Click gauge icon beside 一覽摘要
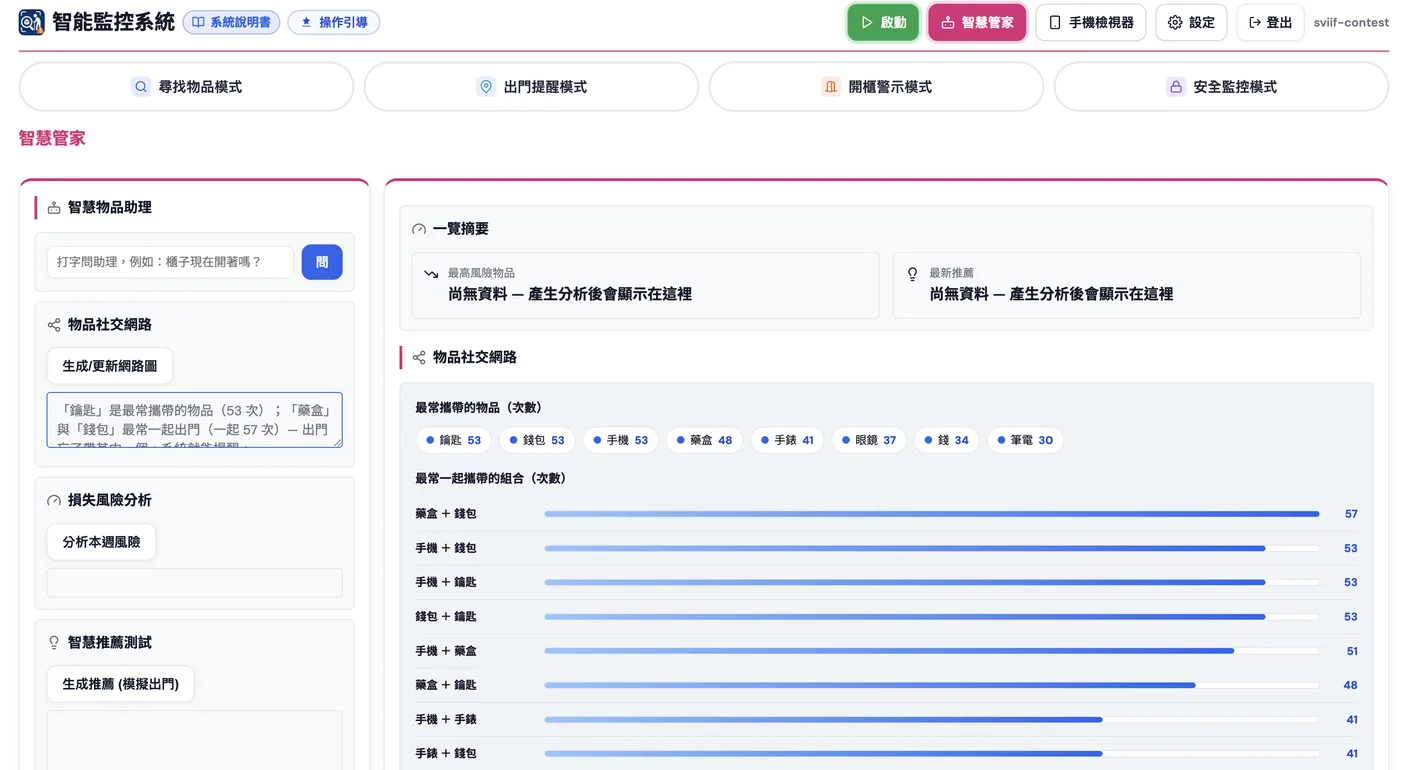 (x=419, y=229)
